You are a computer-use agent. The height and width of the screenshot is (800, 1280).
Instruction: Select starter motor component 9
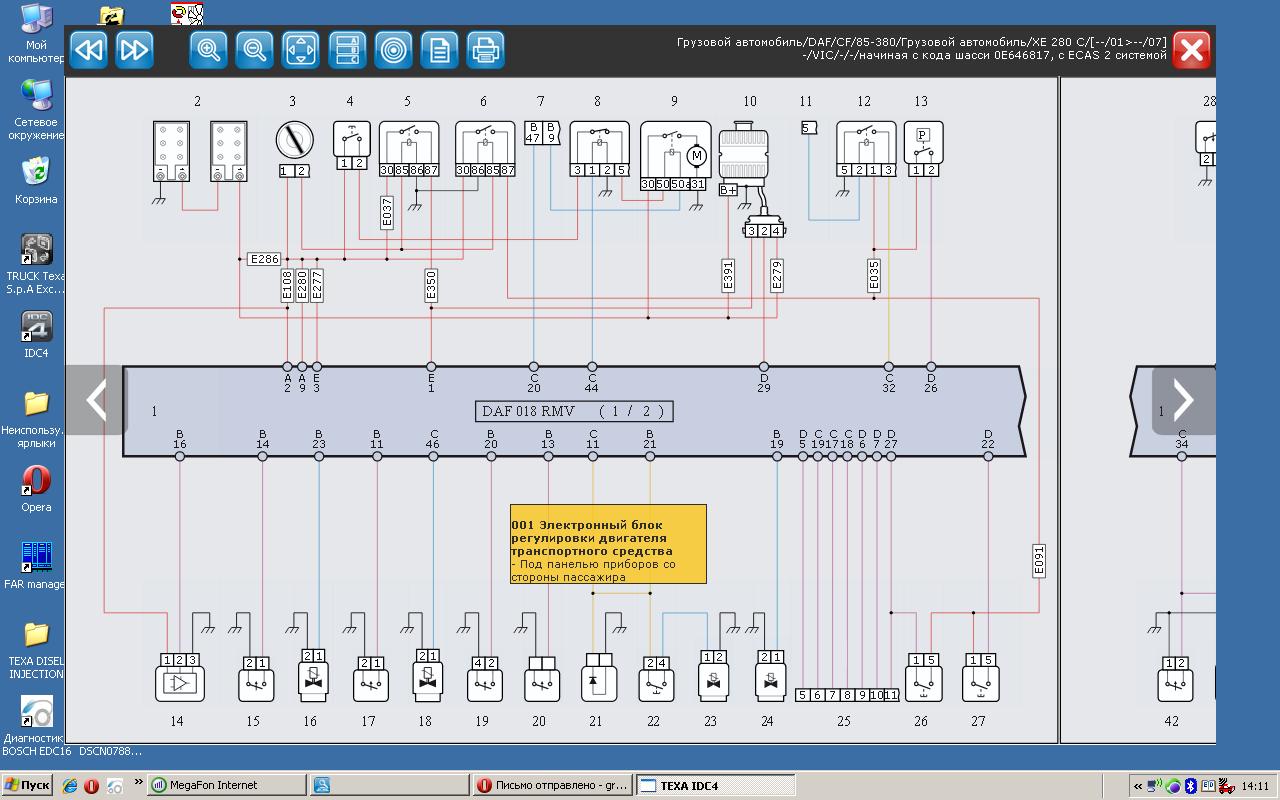tap(675, 156)
